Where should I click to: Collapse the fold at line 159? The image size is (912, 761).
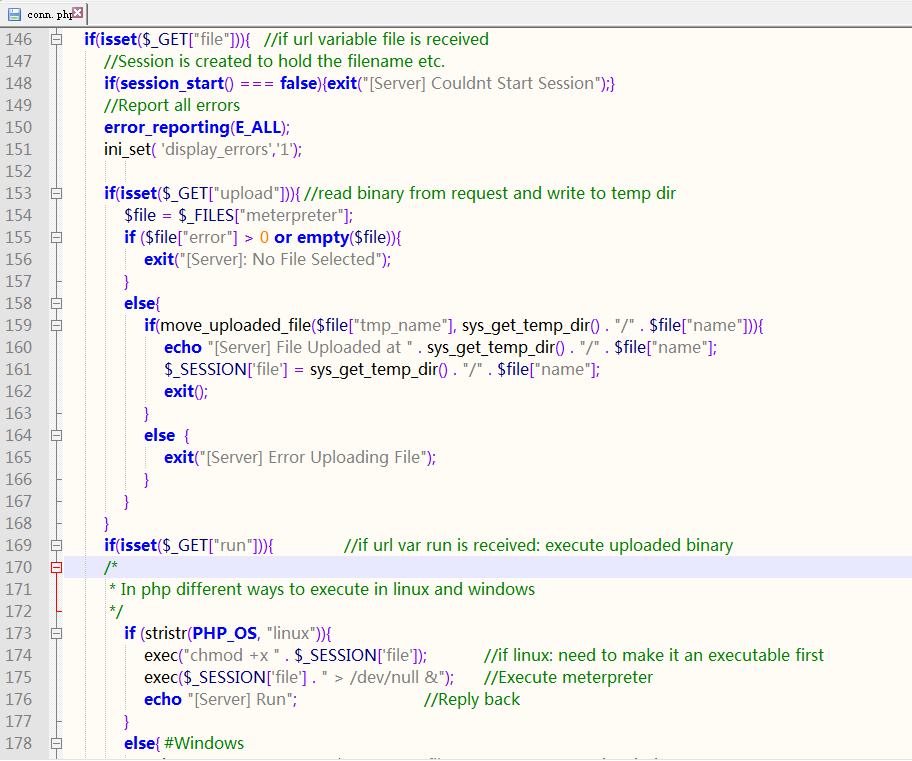point(56,326)
